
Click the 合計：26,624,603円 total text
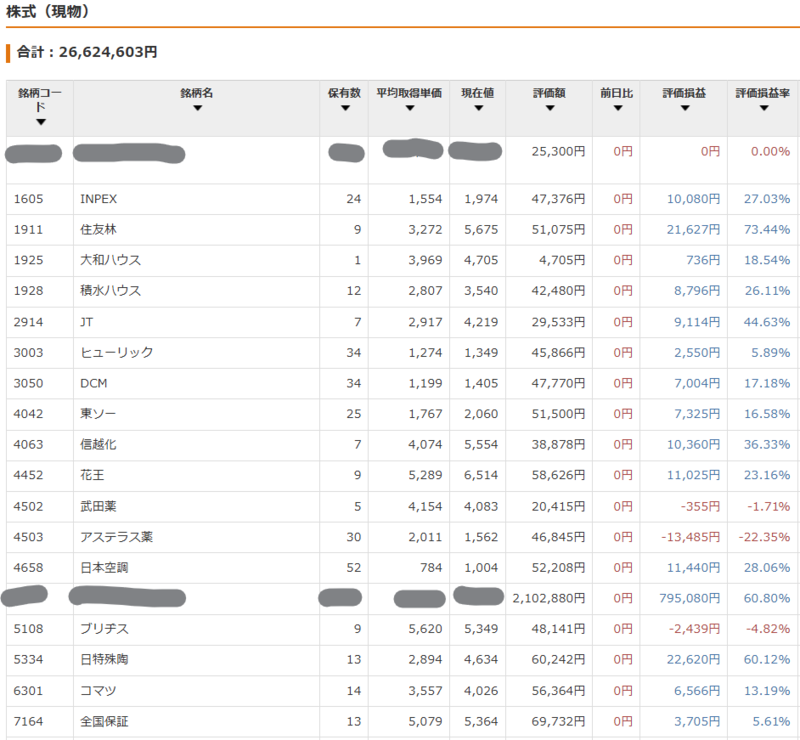point(87,52)
